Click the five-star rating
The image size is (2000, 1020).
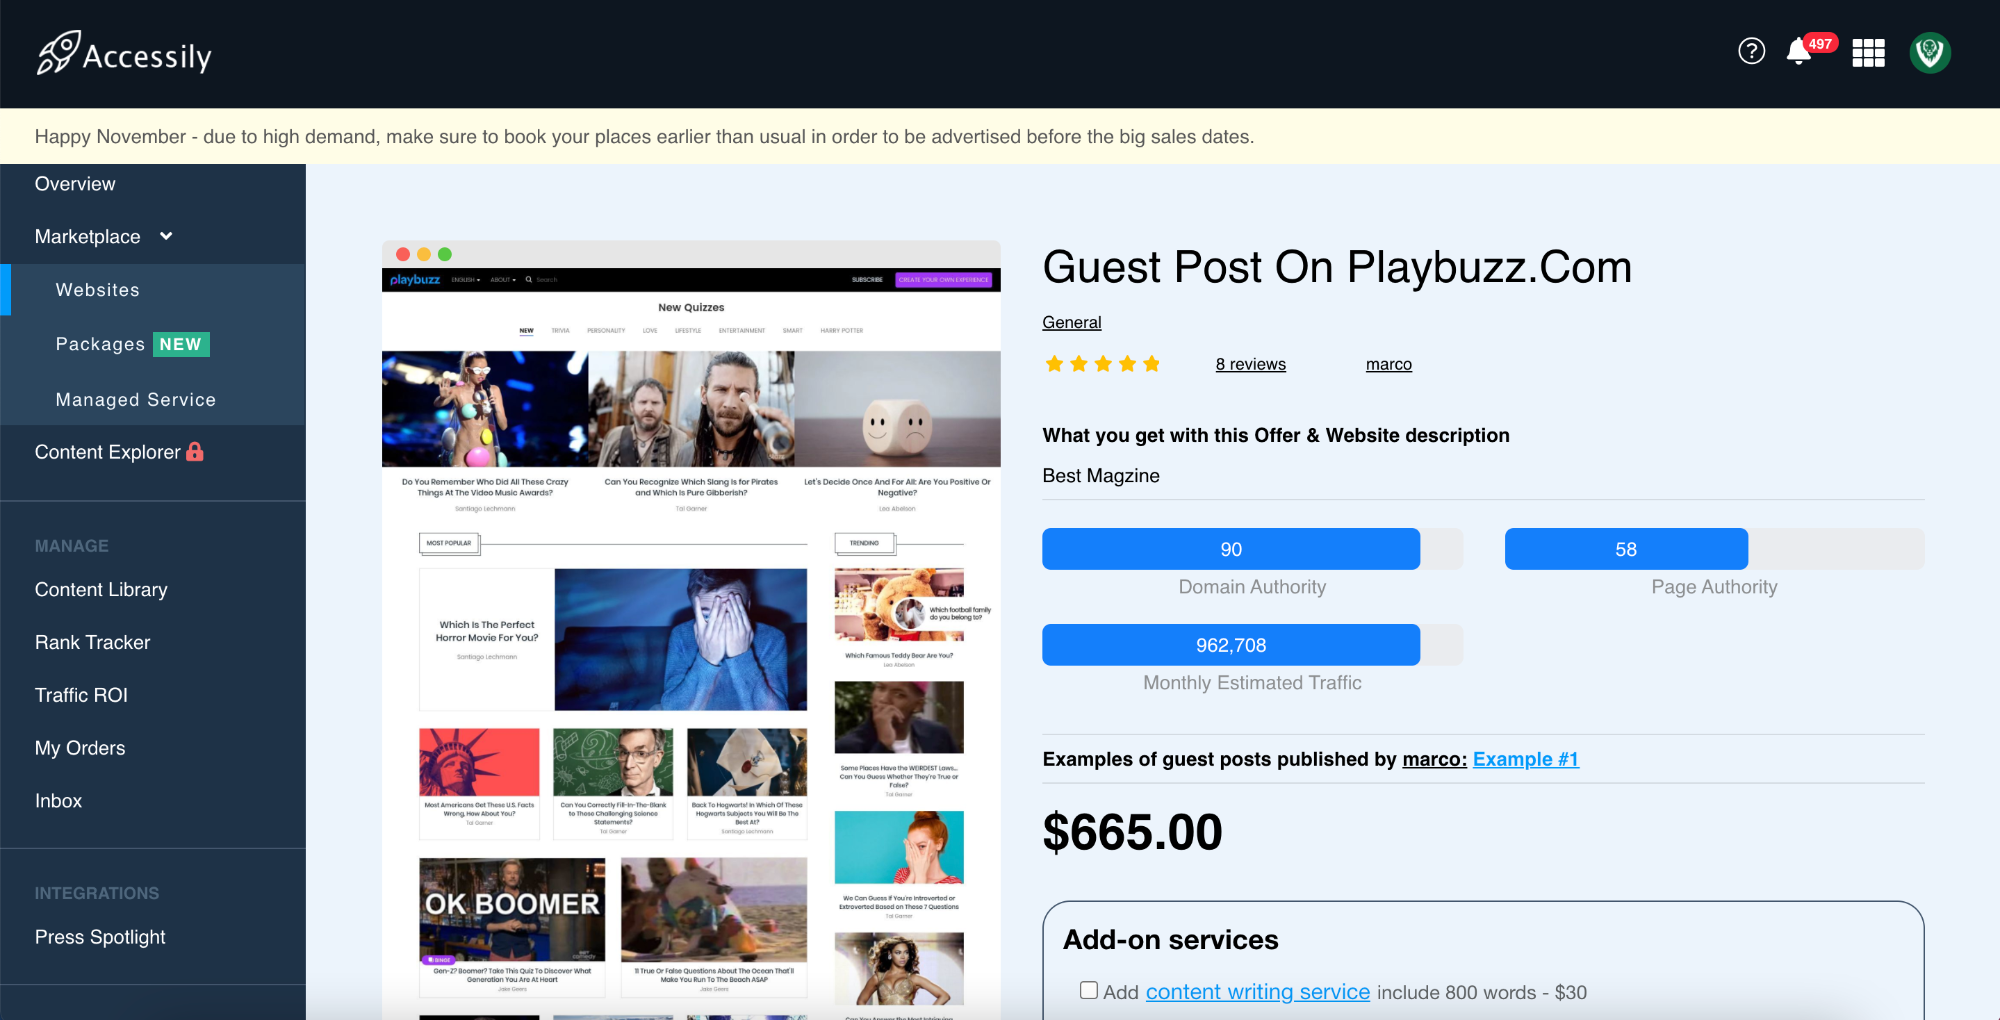coord(1102,364)
